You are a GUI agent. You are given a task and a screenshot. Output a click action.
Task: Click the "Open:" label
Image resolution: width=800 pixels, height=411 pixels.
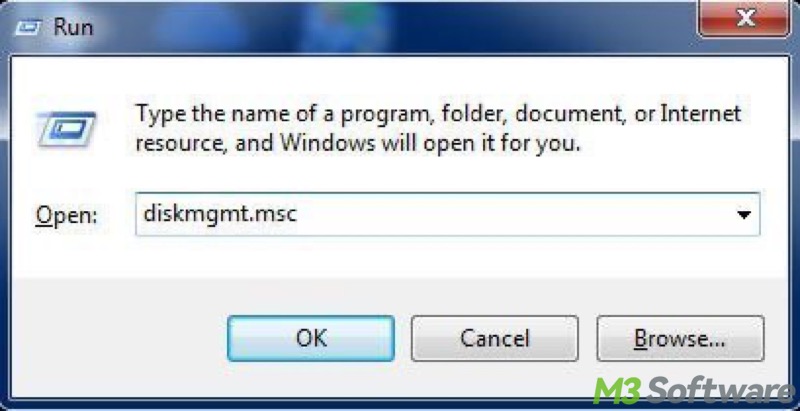[66, 216]
